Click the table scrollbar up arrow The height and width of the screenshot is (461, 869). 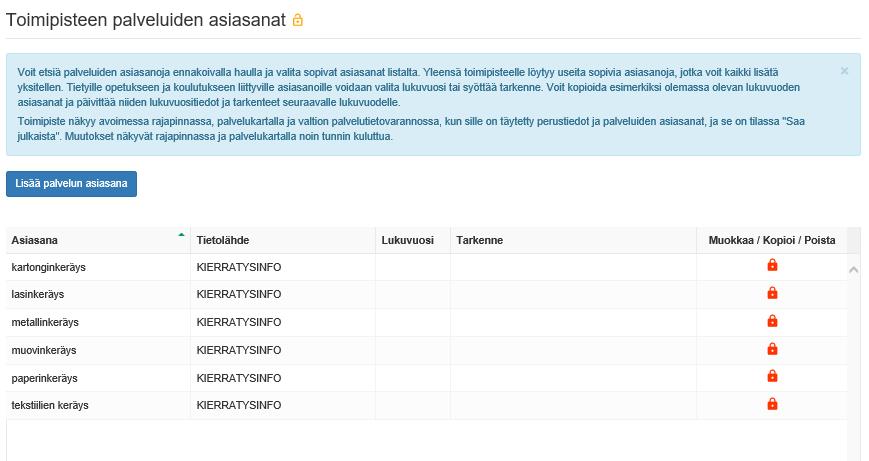point(853,270)
